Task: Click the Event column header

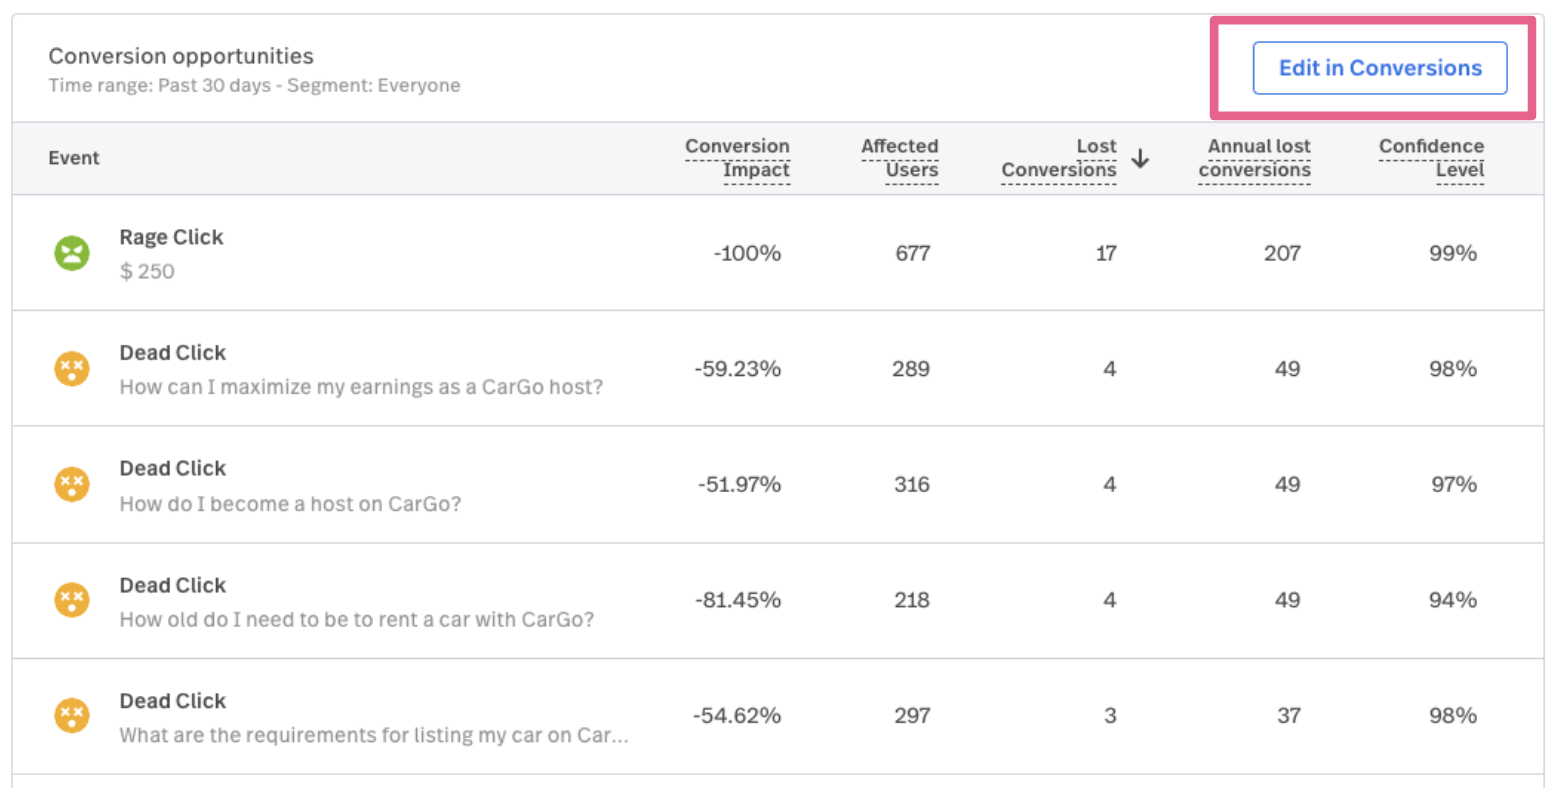Action: (x=74, y=158)
